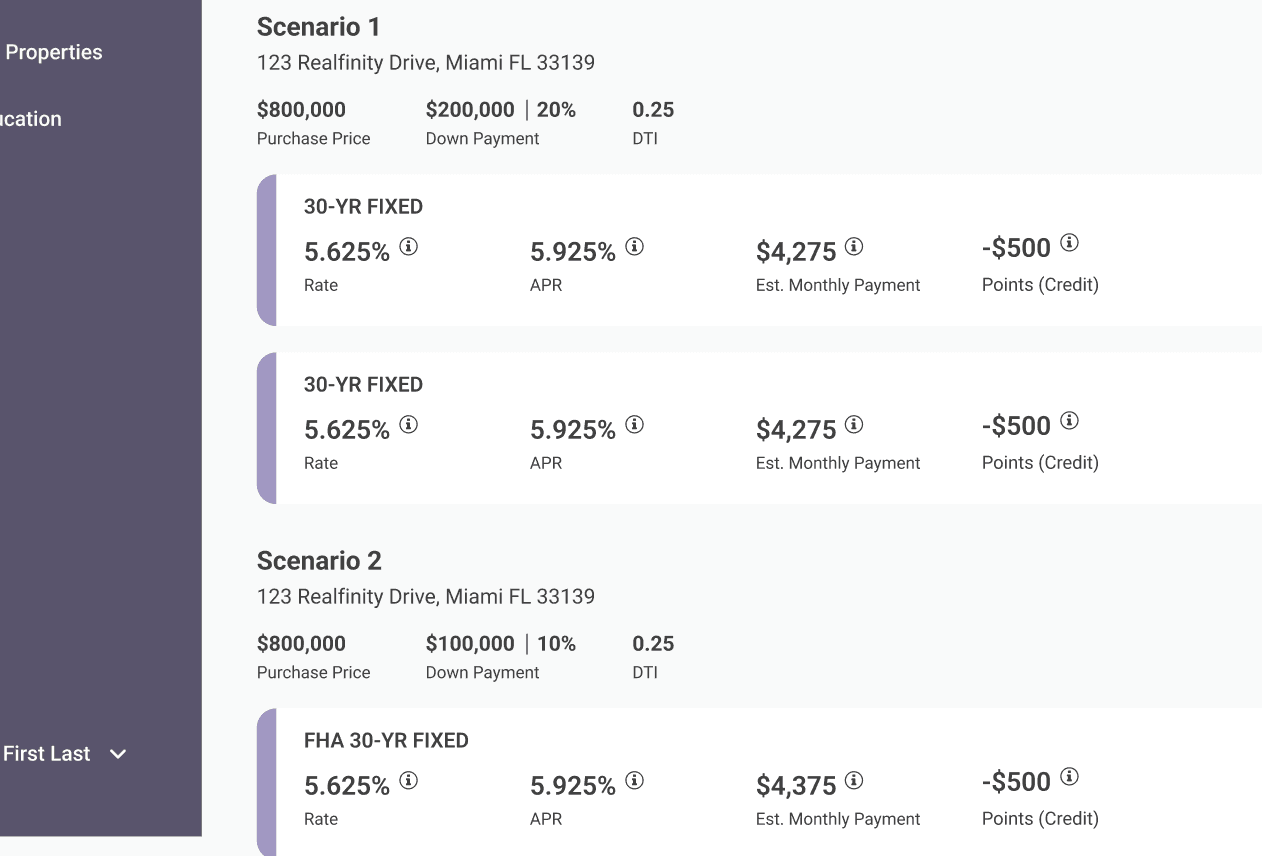Viewport: 1262px width, 856px height.
Task: Click Scenario 1 address 123 Realfinity Drive
Action: coord(426,63)
